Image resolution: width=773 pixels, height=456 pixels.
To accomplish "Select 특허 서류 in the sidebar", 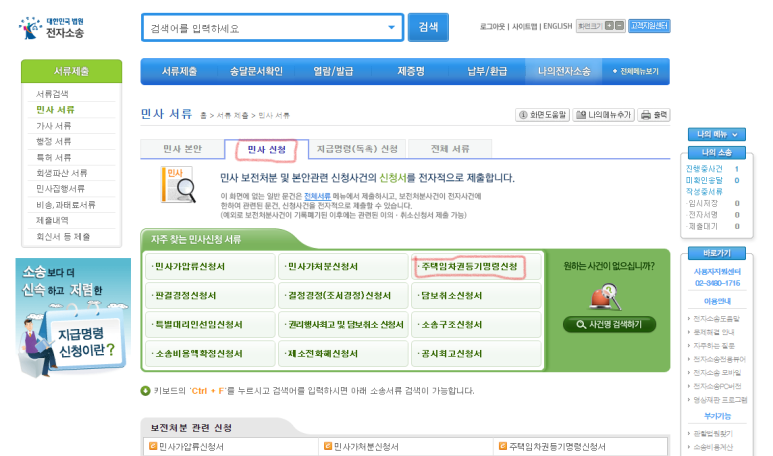I will (54, 157).
